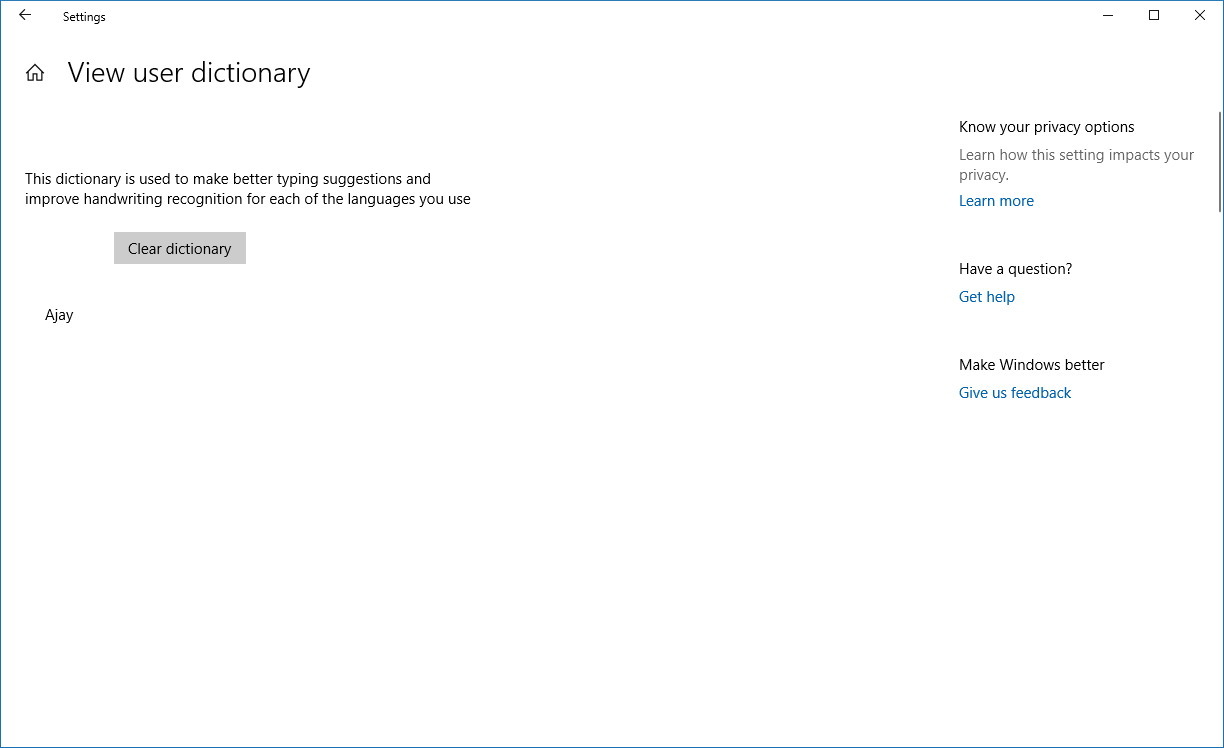Viewport: 1224px width, 748px height.
Task: Go back using the Settings back arrow
Action: coord(25,16)
